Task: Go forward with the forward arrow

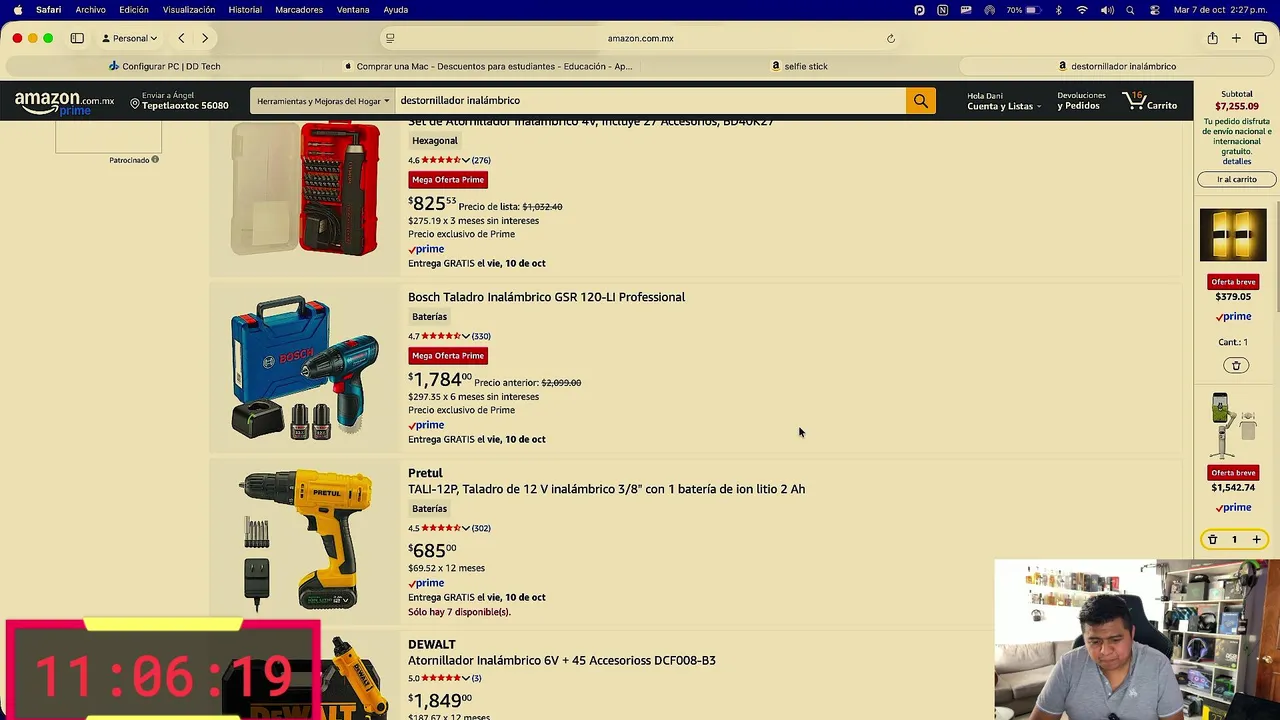Action: pos(205,38)
